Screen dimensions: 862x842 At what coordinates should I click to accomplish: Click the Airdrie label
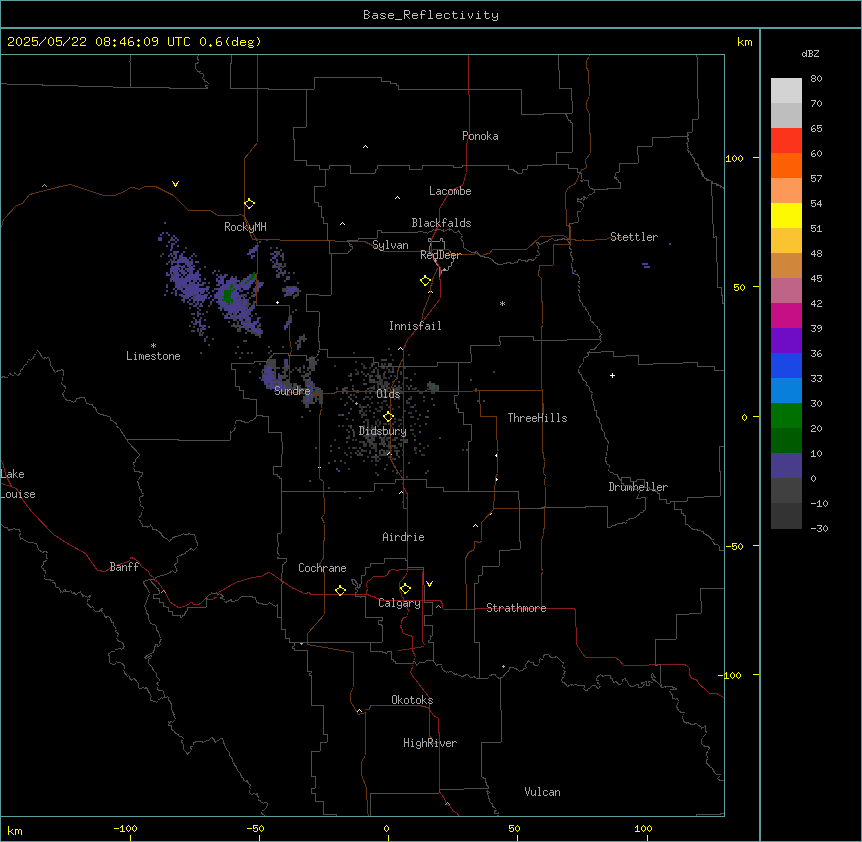tap(403, 537)
